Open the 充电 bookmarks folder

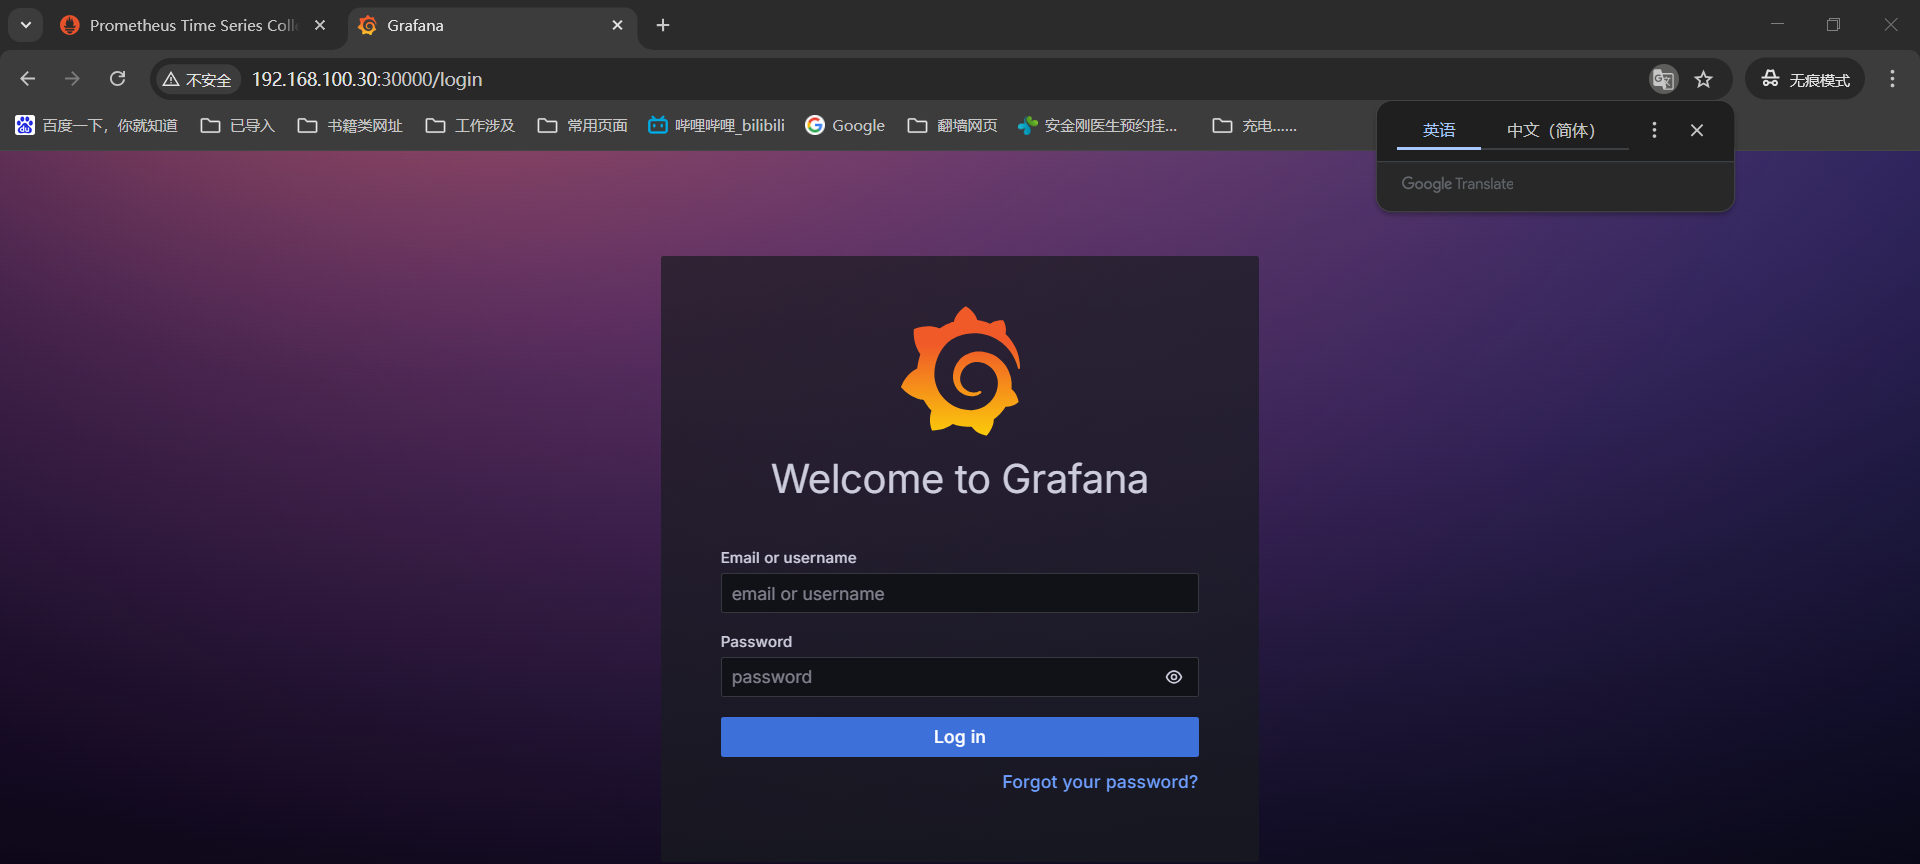pos(1254,125)
